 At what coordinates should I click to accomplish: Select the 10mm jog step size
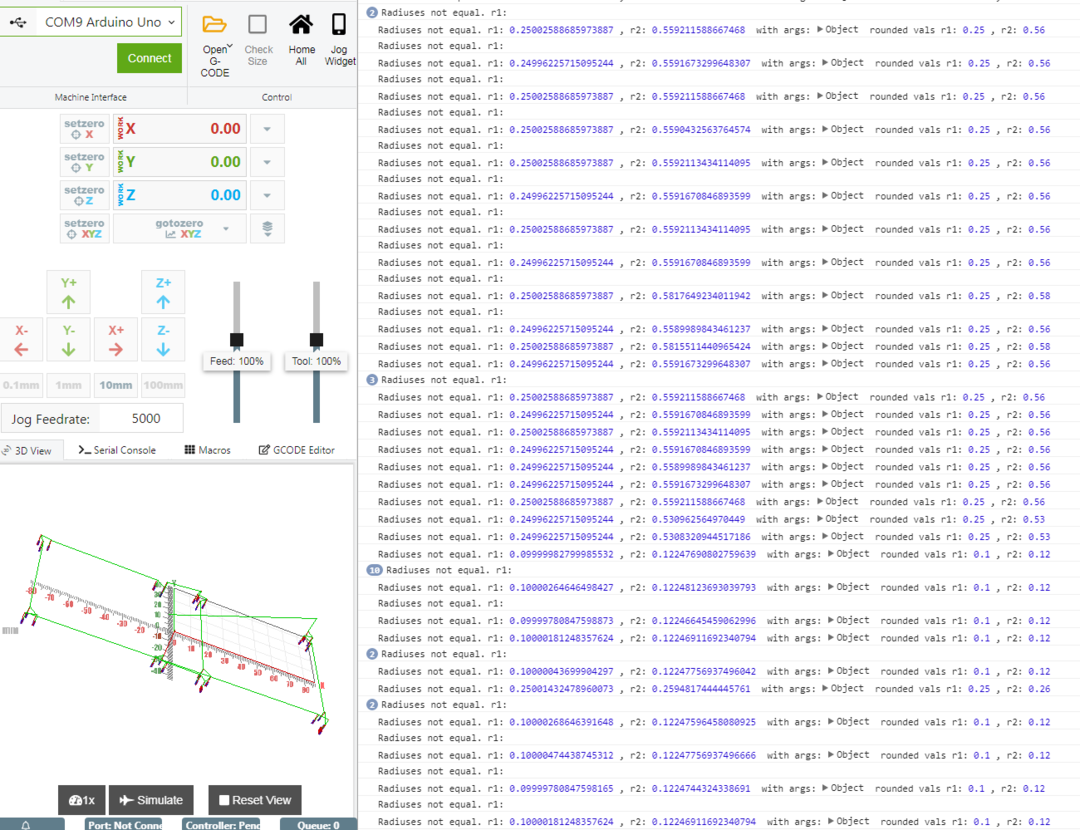[x=115, y=385]
